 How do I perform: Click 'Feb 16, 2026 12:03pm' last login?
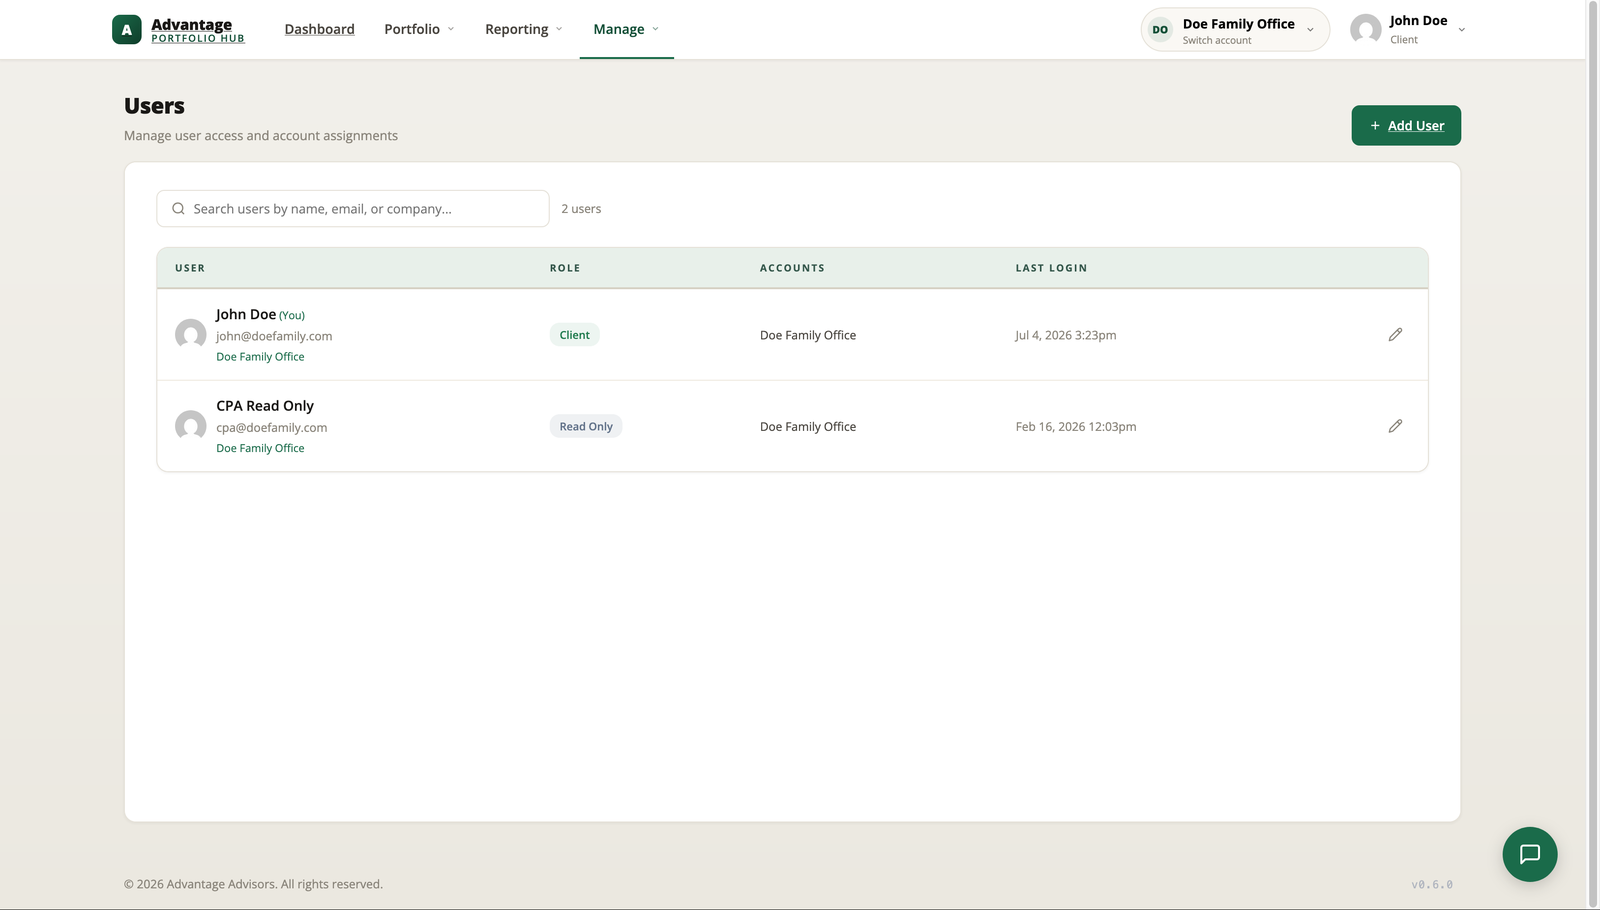(x=1076, y=426)
